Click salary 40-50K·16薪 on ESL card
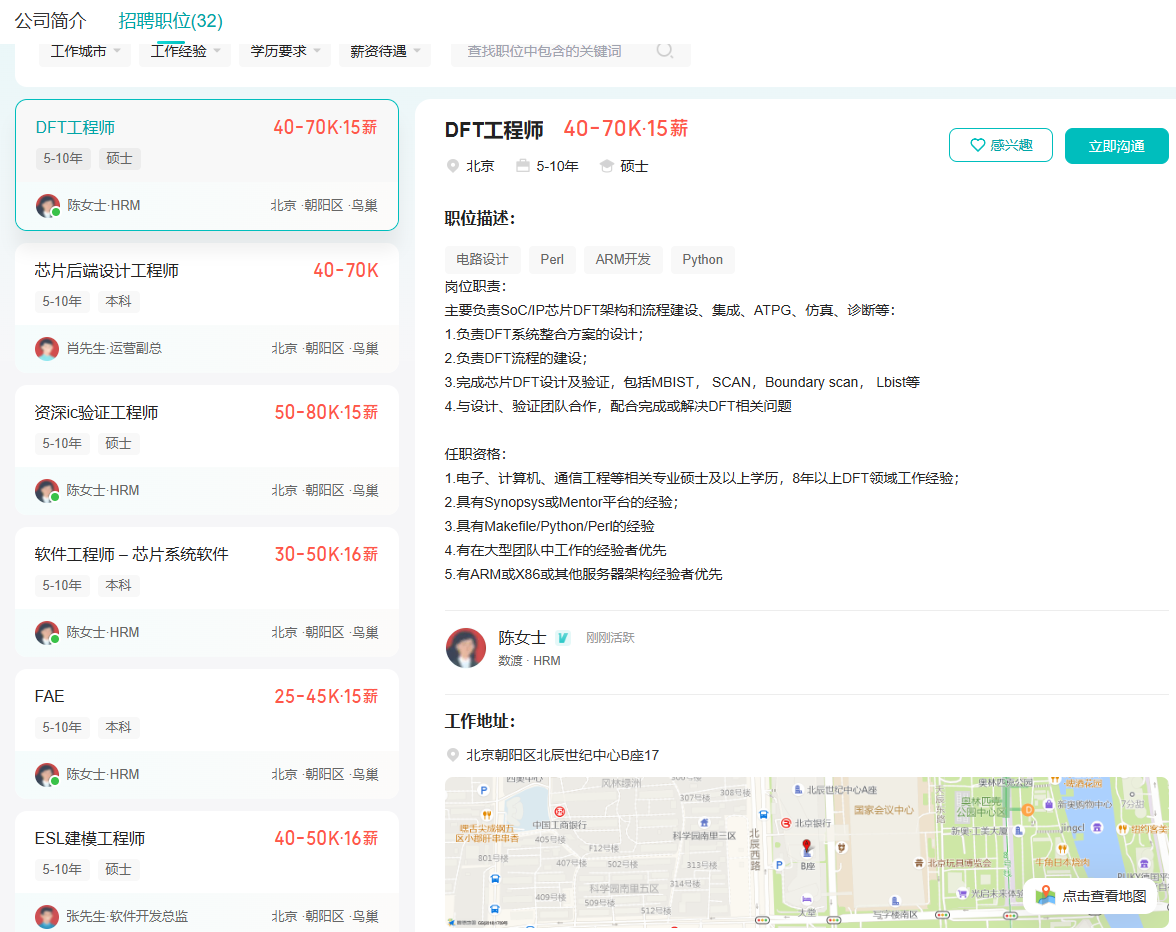The width and height of the screenshot is (1176, 932). point(326,838)
